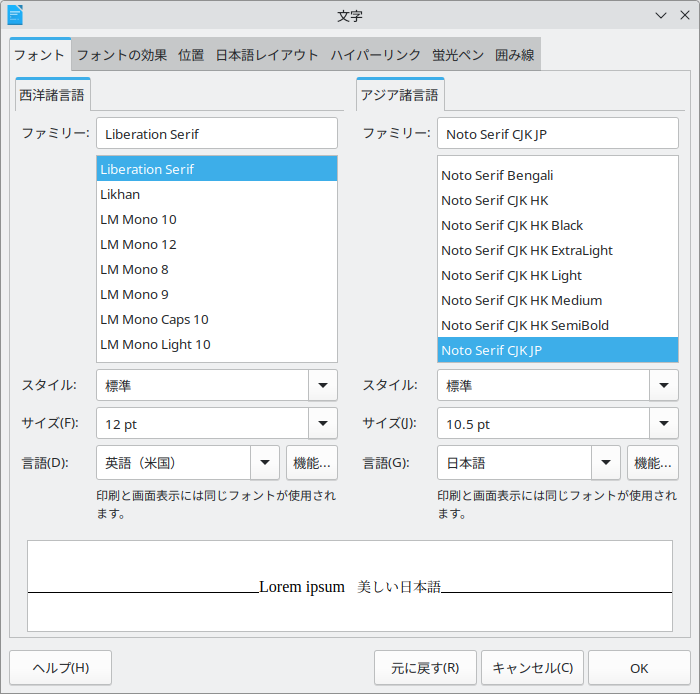700x694 pixels.
Task: Open the 位置 tab
Action: [191, 55]
